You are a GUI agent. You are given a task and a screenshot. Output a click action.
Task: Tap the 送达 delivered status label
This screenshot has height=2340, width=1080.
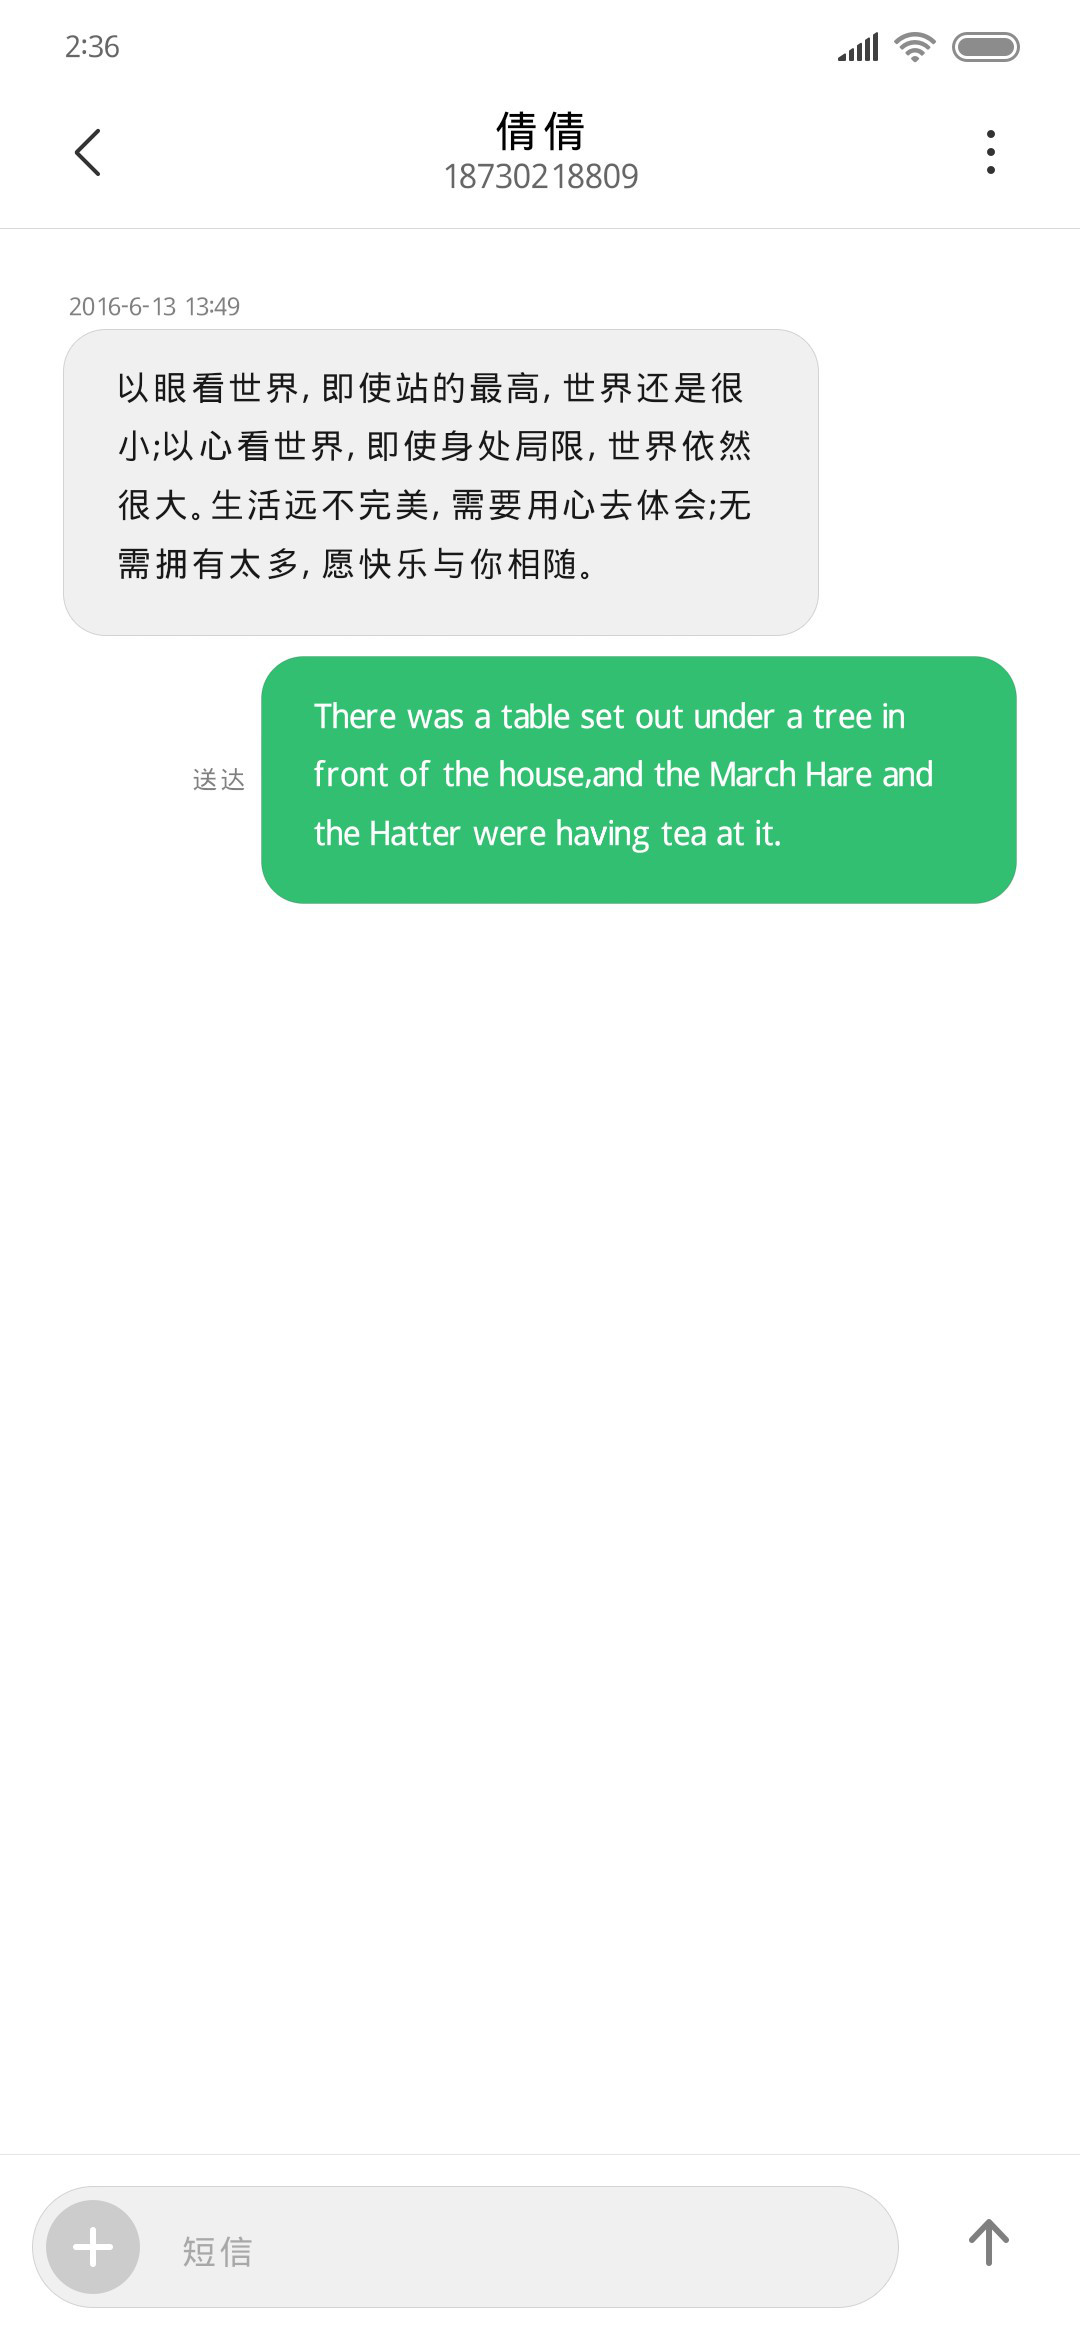(x=219, y=780)
